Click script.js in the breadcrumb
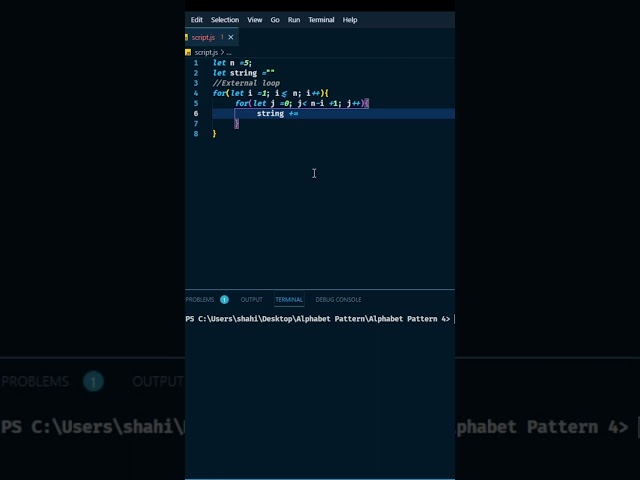The height and width of the screenshot is (480, 640). (x=206, y=52)
